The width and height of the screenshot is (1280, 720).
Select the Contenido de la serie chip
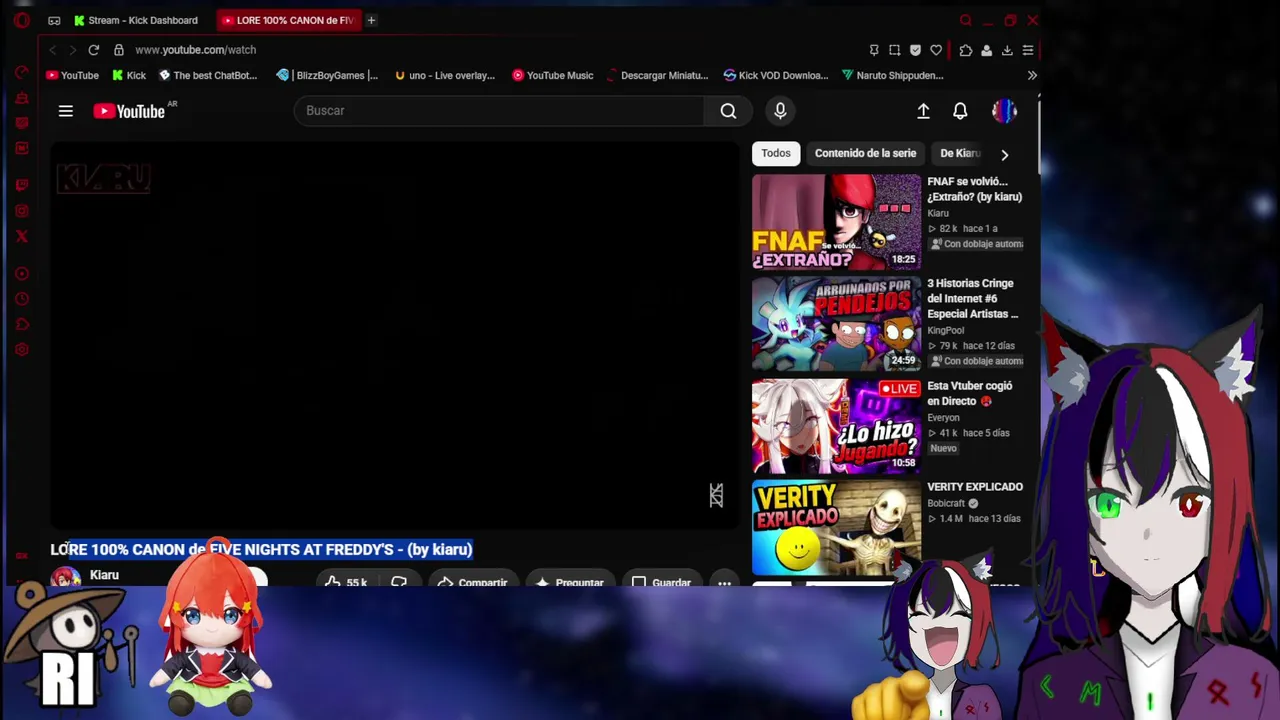[865, 153]
